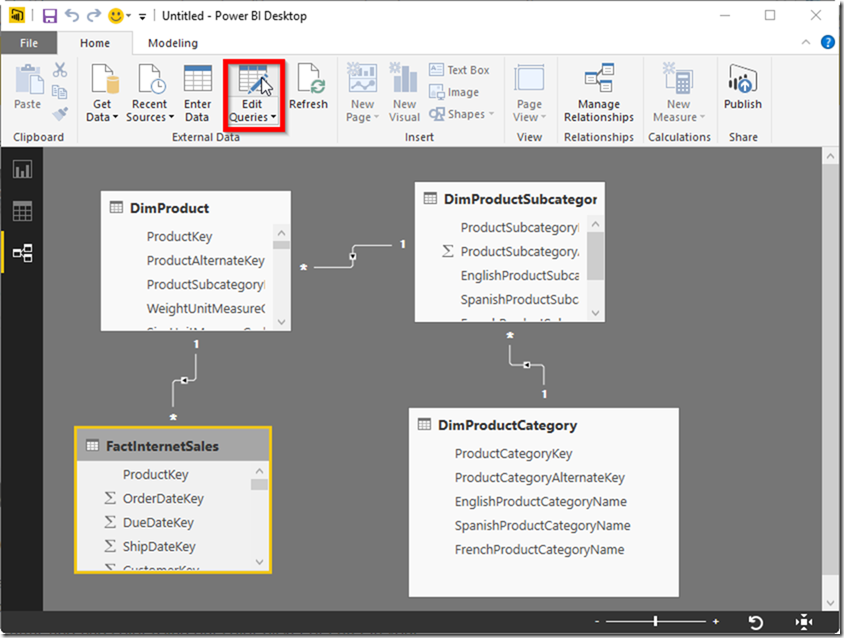Image resolution: width=844 pixels, height=638 pixels.
Task: Select SpanishProductSubc field in DimProductSubcategory
Action: (x=519, y=299)
